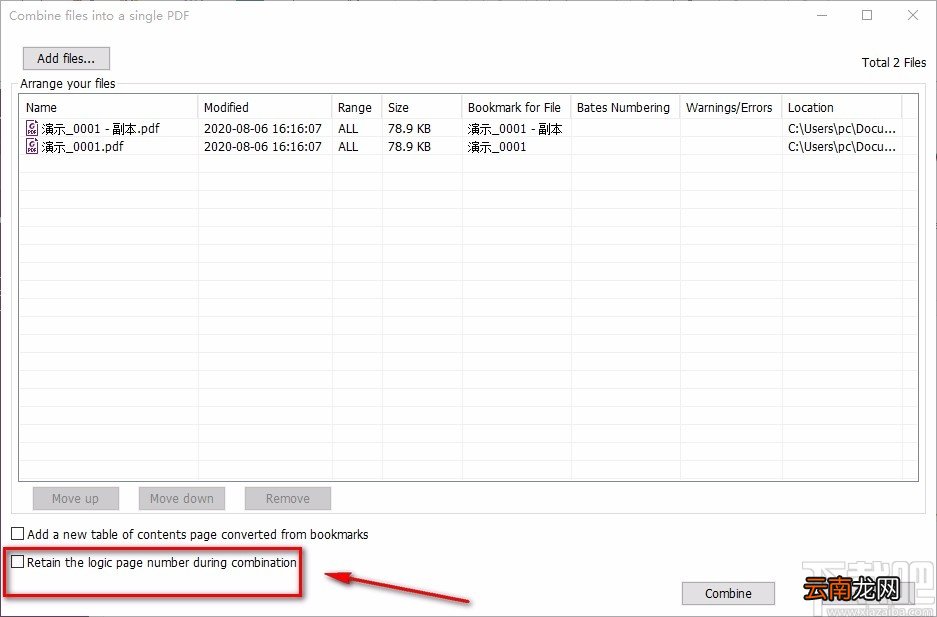
Task: Click bookmark cell 演示_0001 - 副本
Action: pos(515,128)
